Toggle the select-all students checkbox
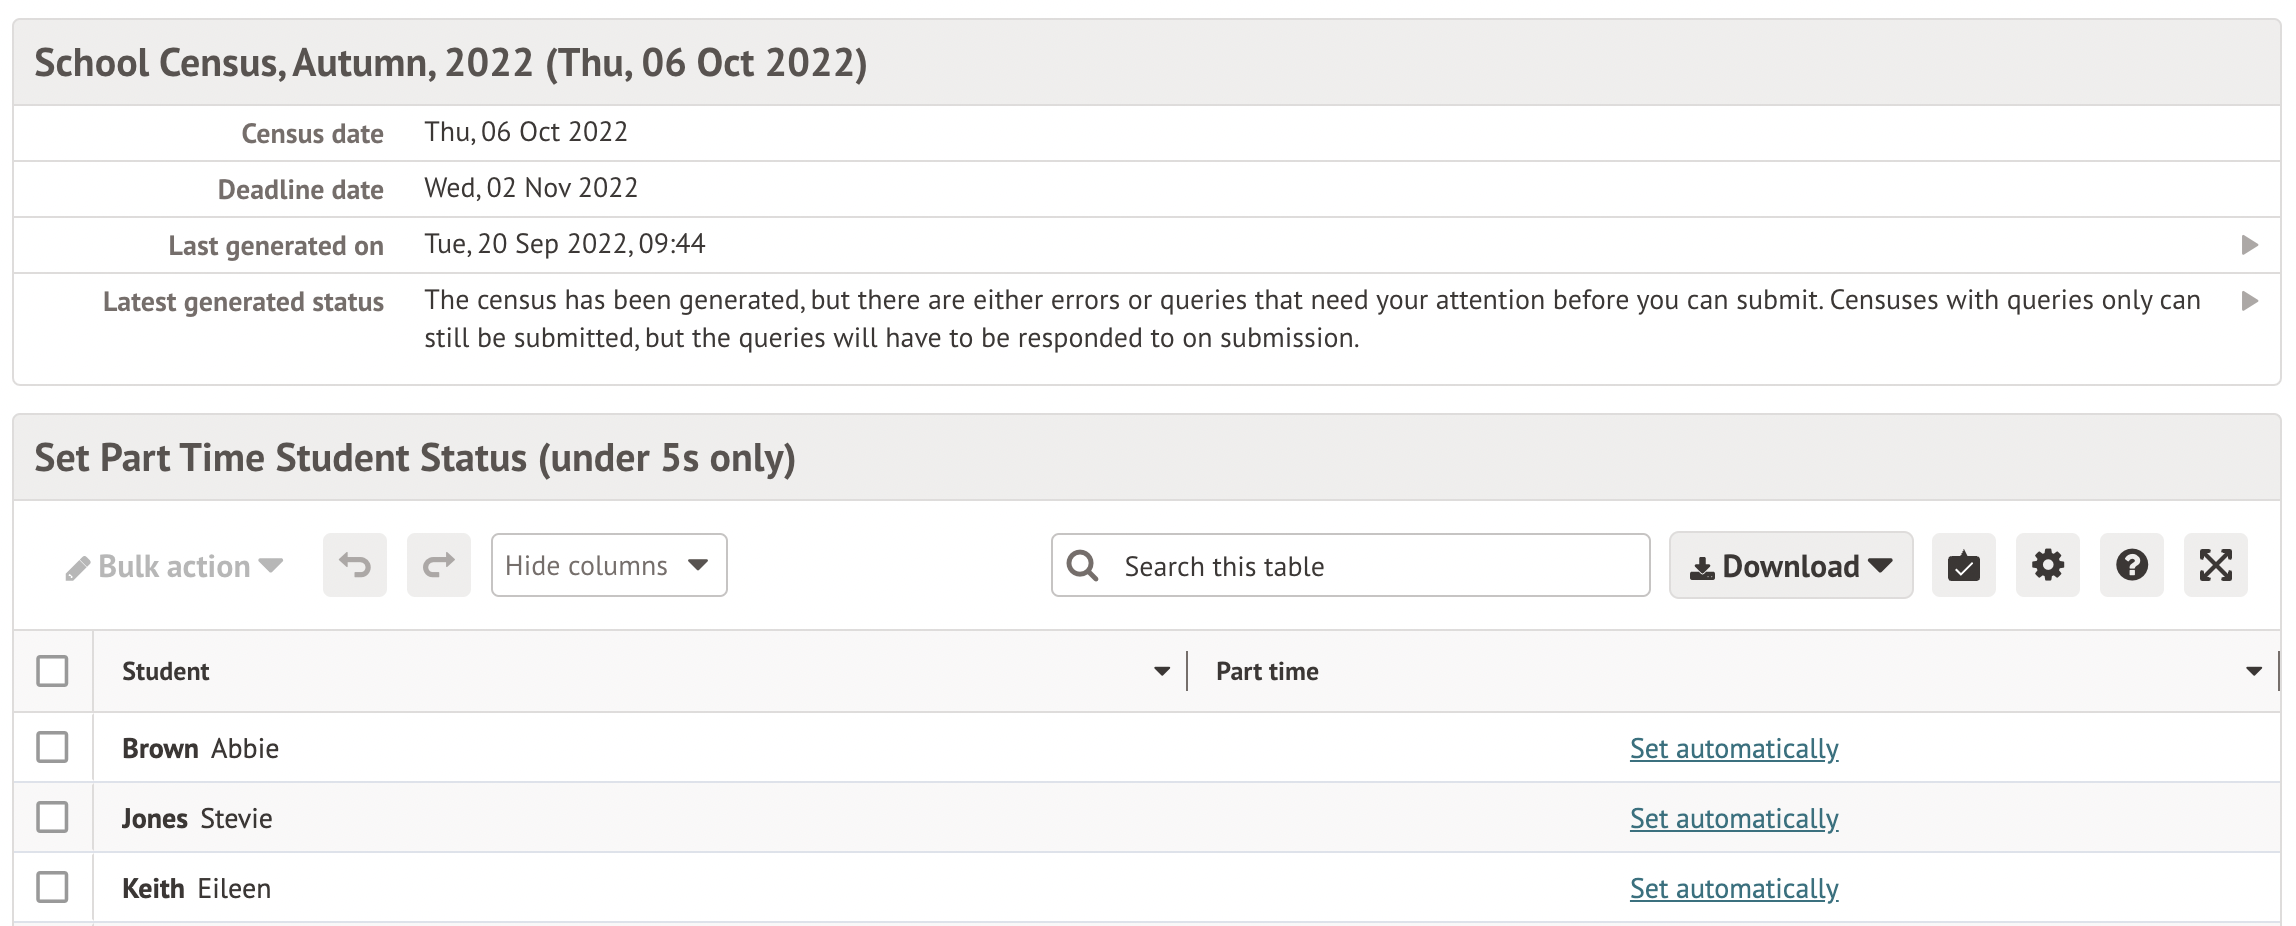This screenshot has width=2296, height=926. (x=52, y=671)
